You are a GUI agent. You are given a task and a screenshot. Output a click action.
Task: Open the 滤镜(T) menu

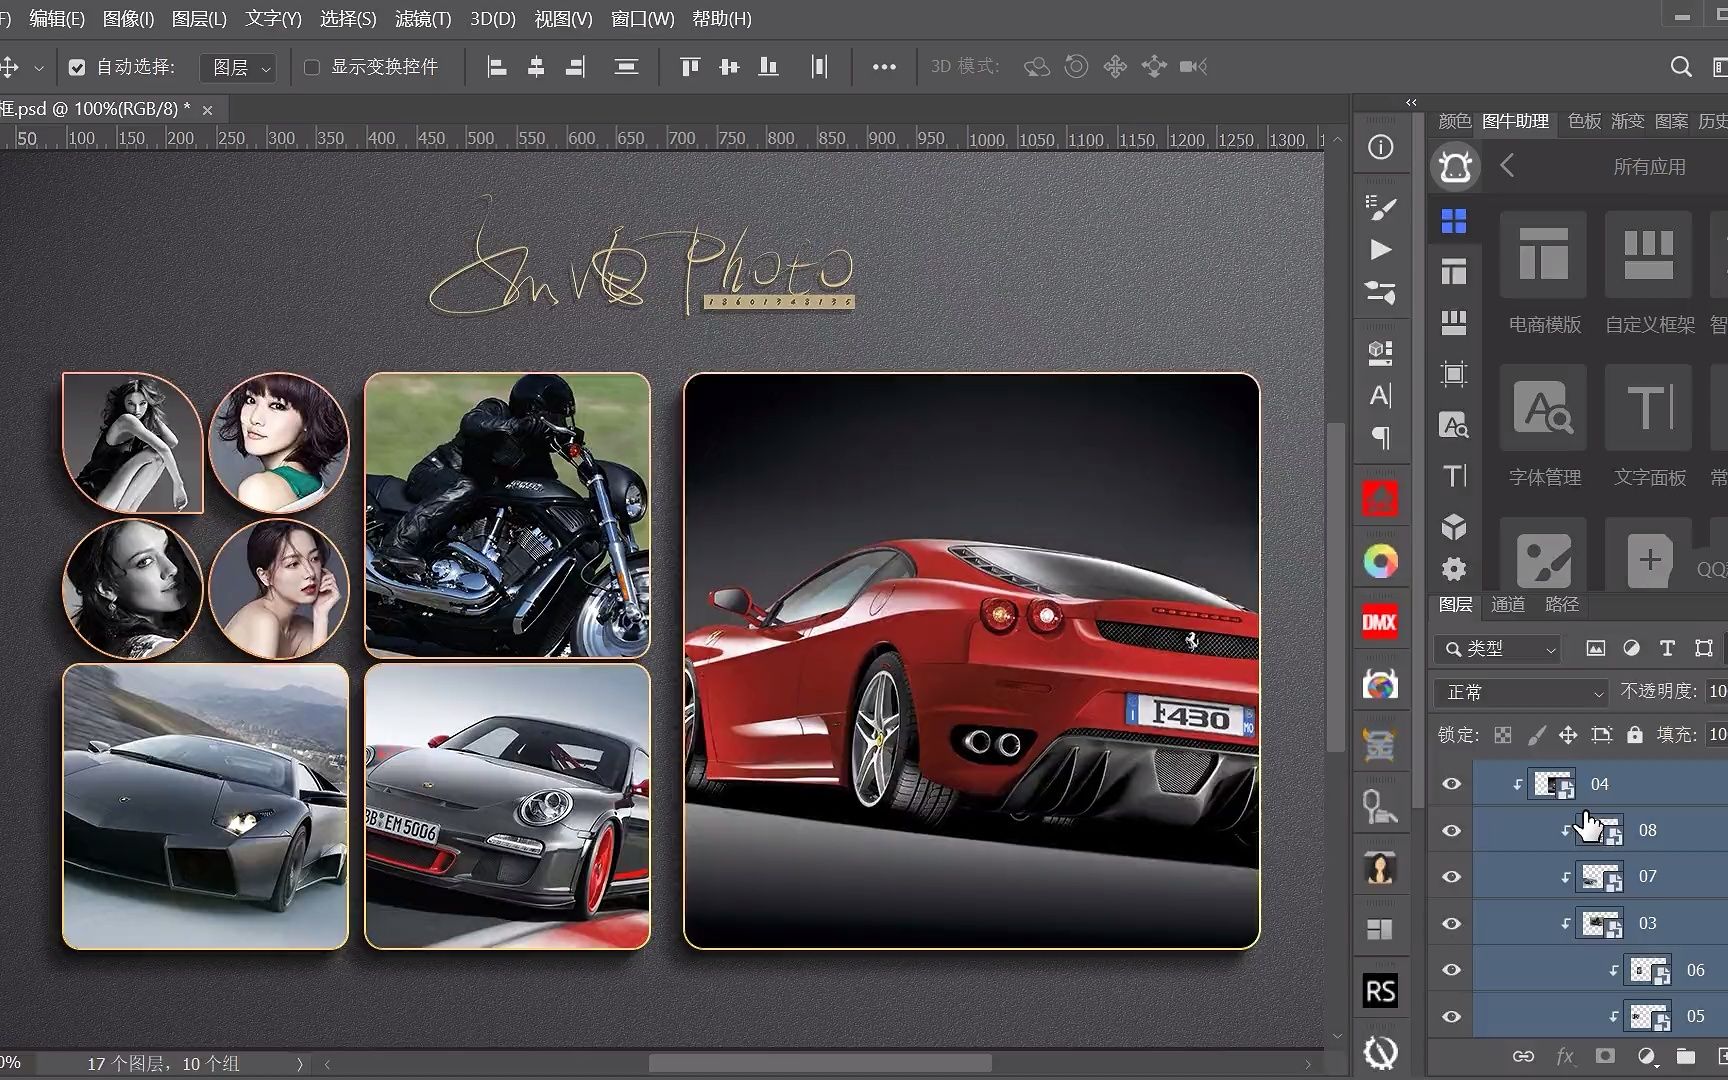(x=423, y=19)
